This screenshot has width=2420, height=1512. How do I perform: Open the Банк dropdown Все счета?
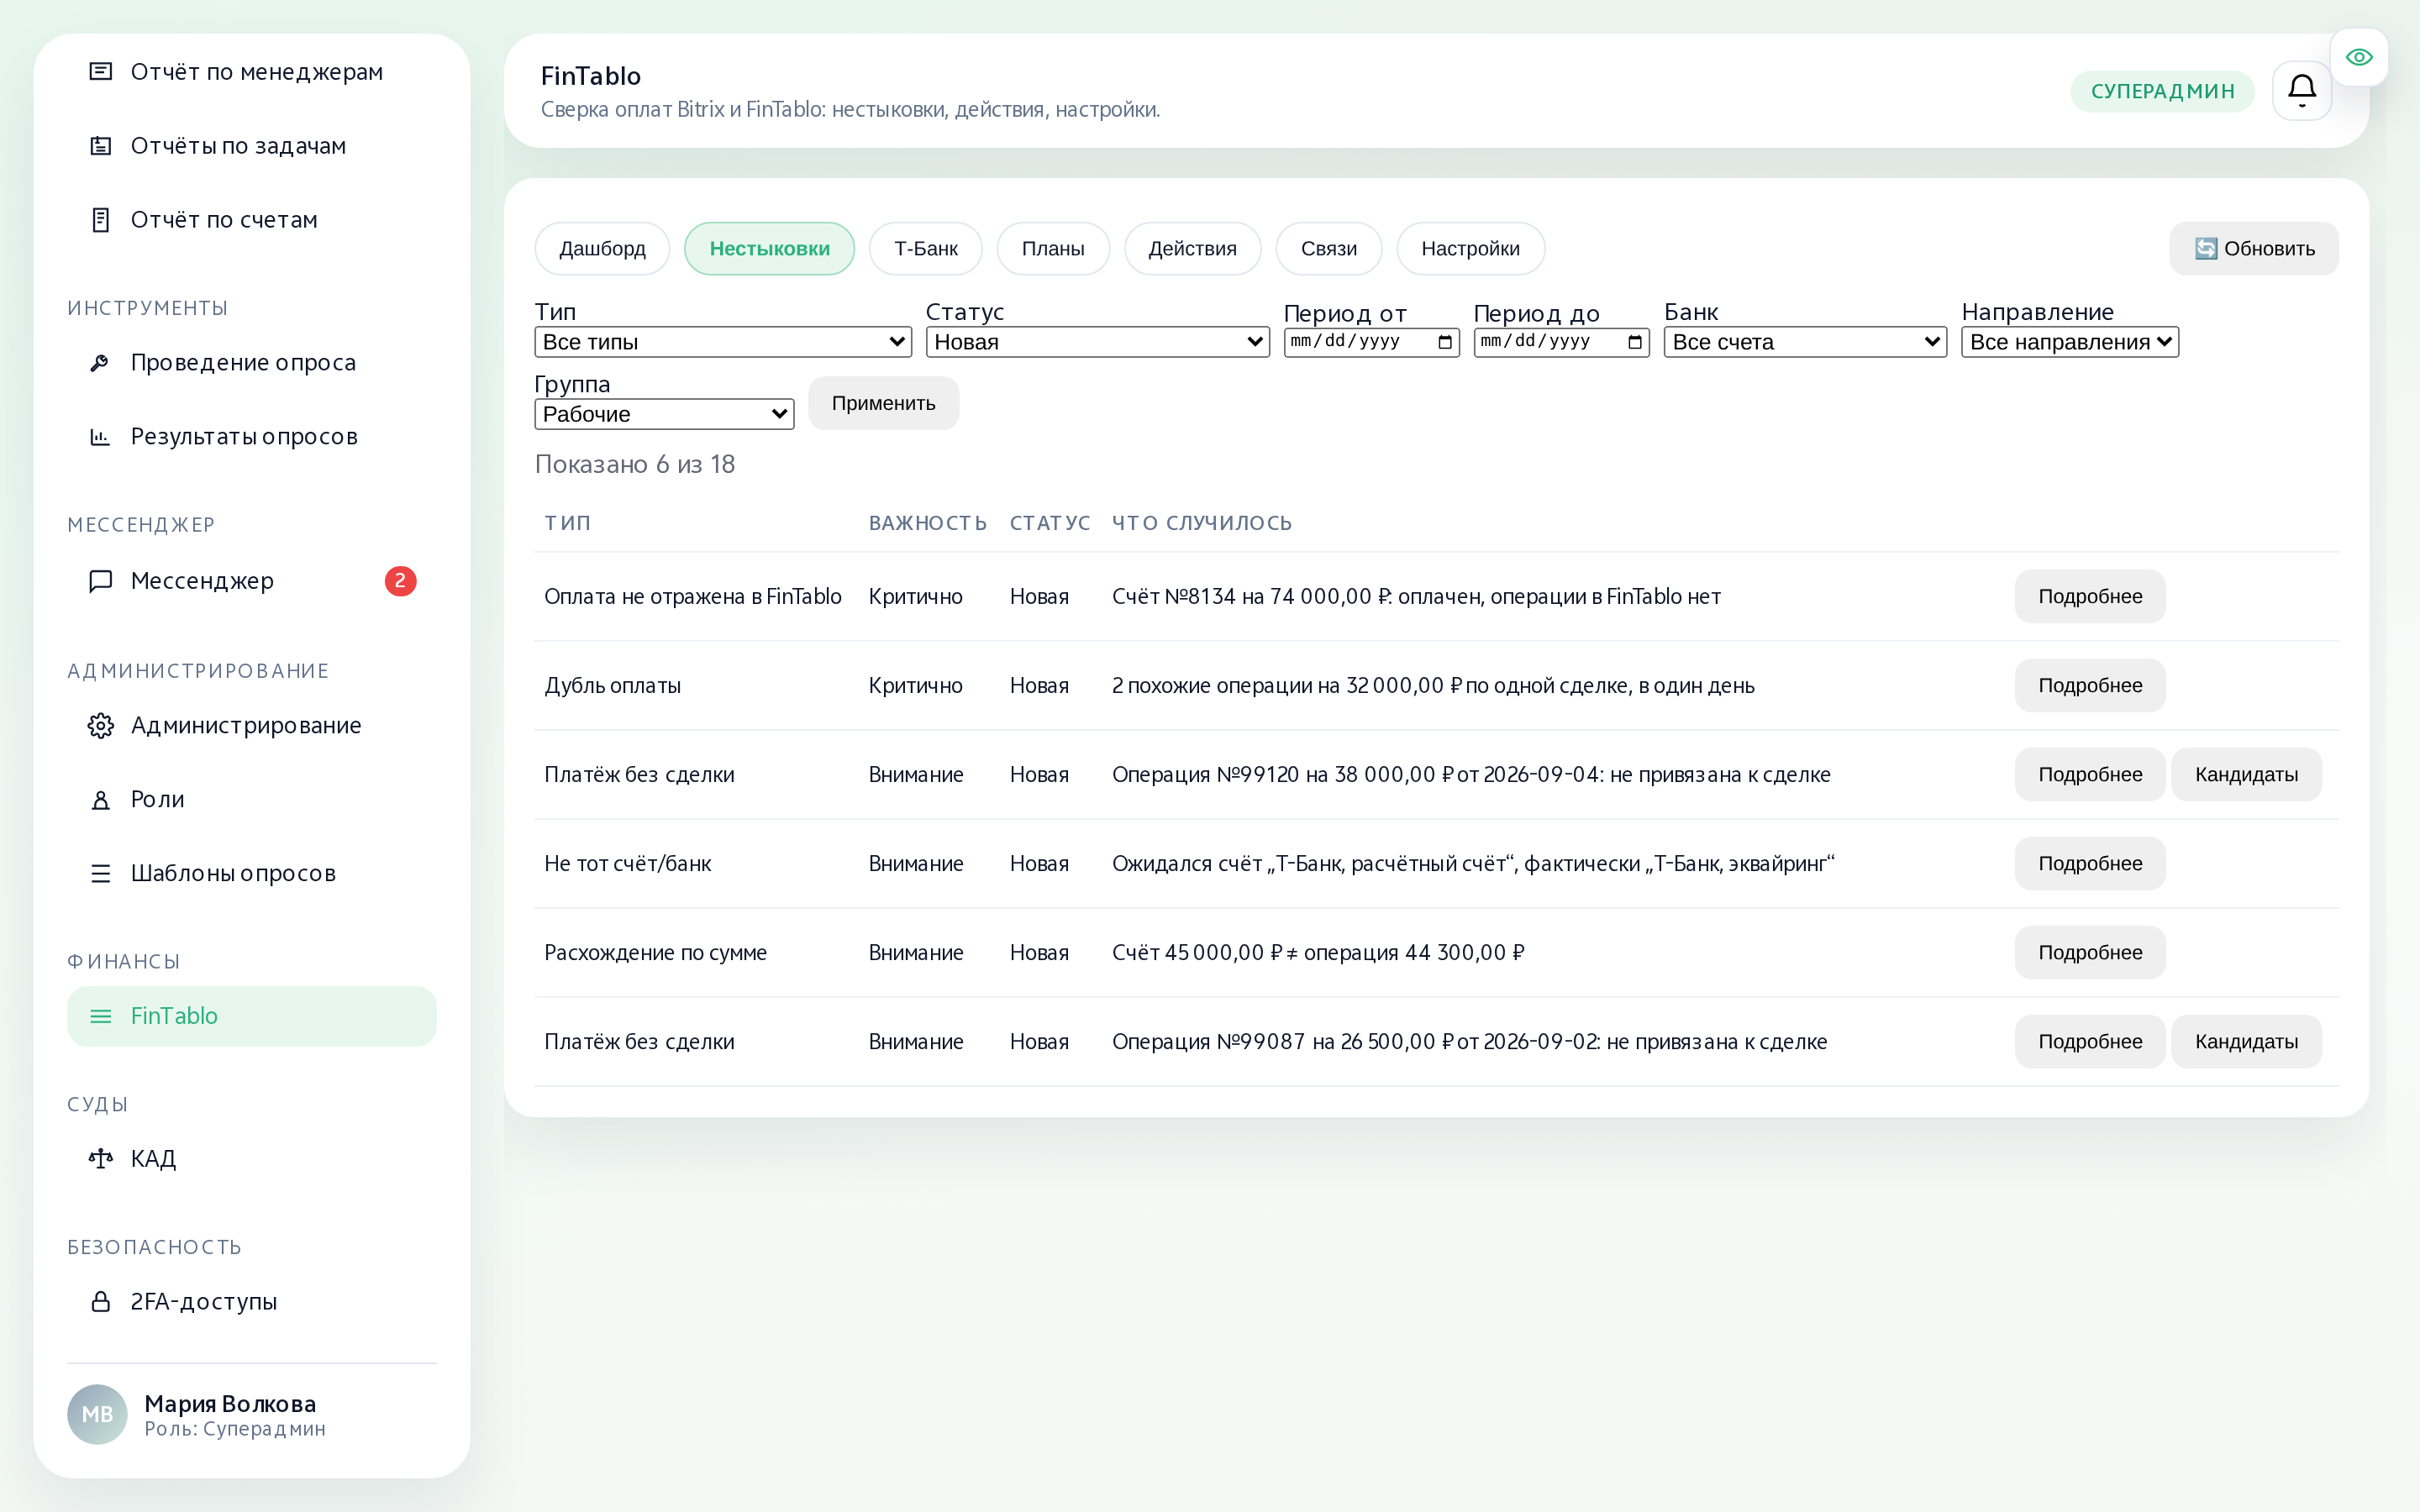(x=1805, y=342)
